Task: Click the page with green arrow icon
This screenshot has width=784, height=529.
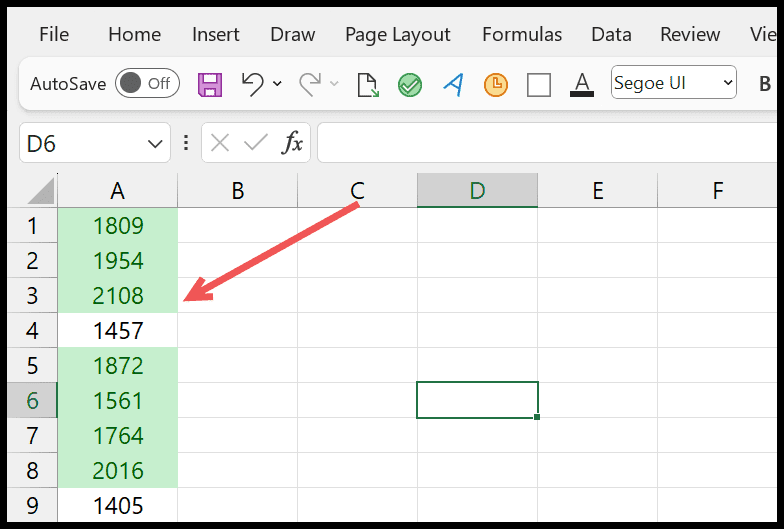Action: click(x=368, y=84)
